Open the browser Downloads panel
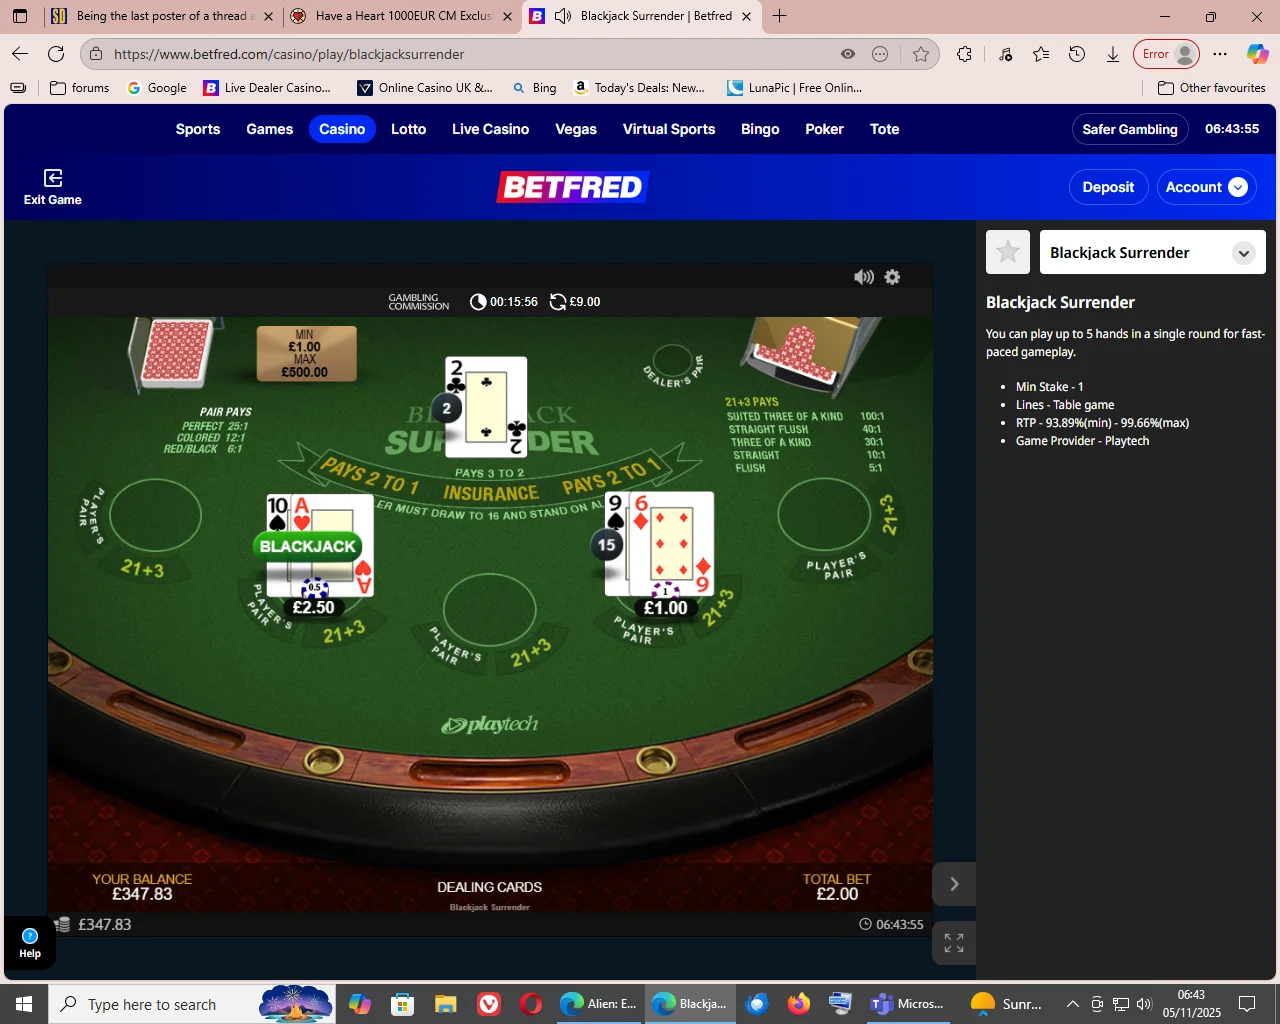 point(1113,54)
